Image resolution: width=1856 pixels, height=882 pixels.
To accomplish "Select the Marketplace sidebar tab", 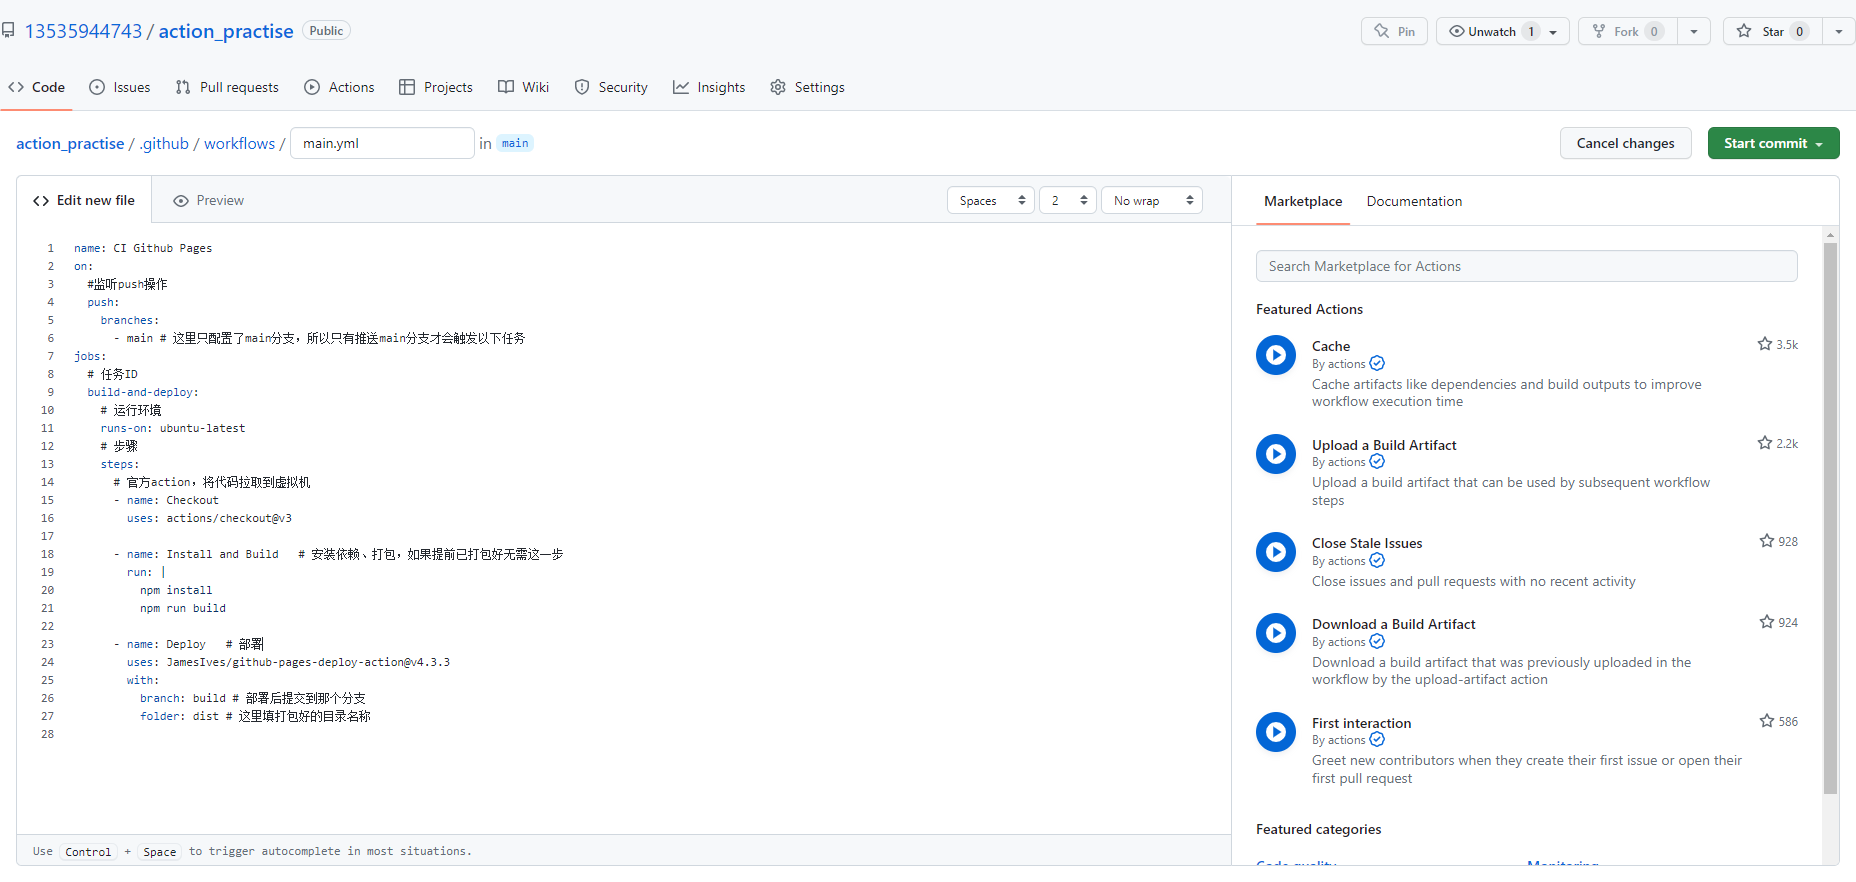I will [1303, 201].
